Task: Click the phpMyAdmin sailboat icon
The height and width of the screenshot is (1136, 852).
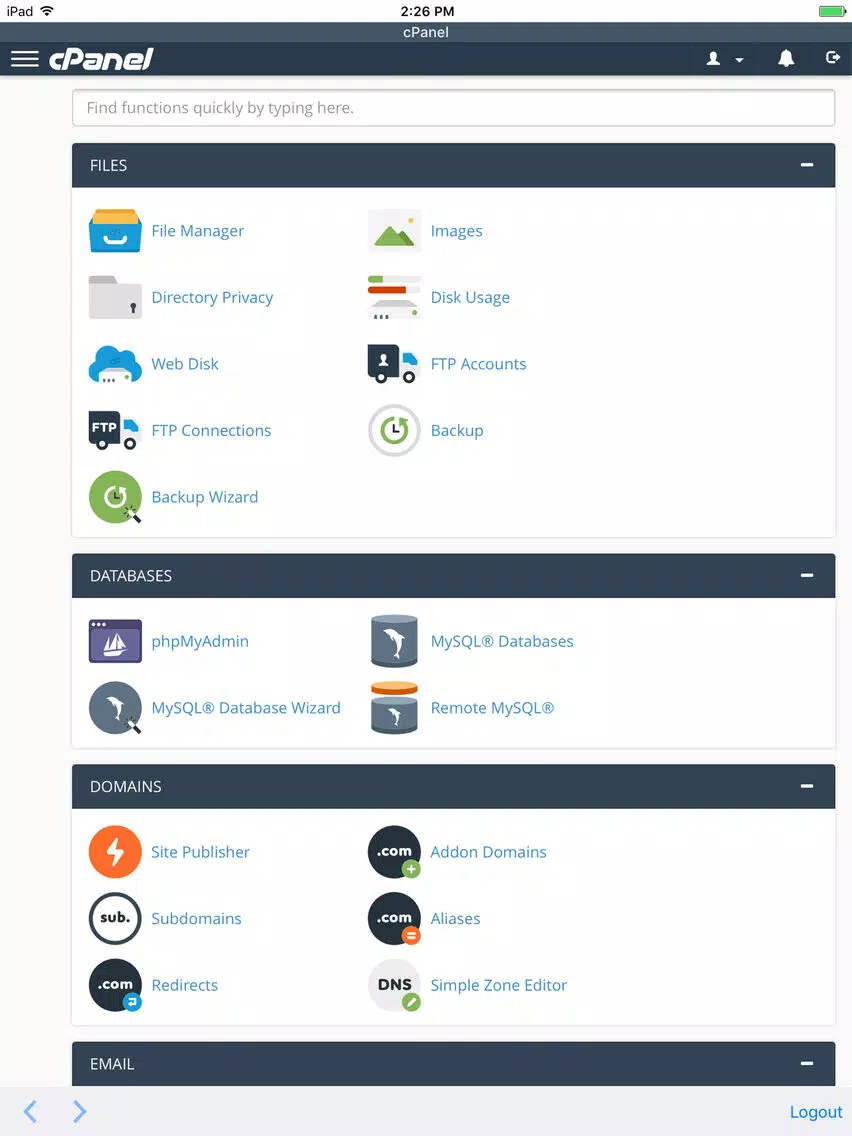Action: tap(115, 641)
